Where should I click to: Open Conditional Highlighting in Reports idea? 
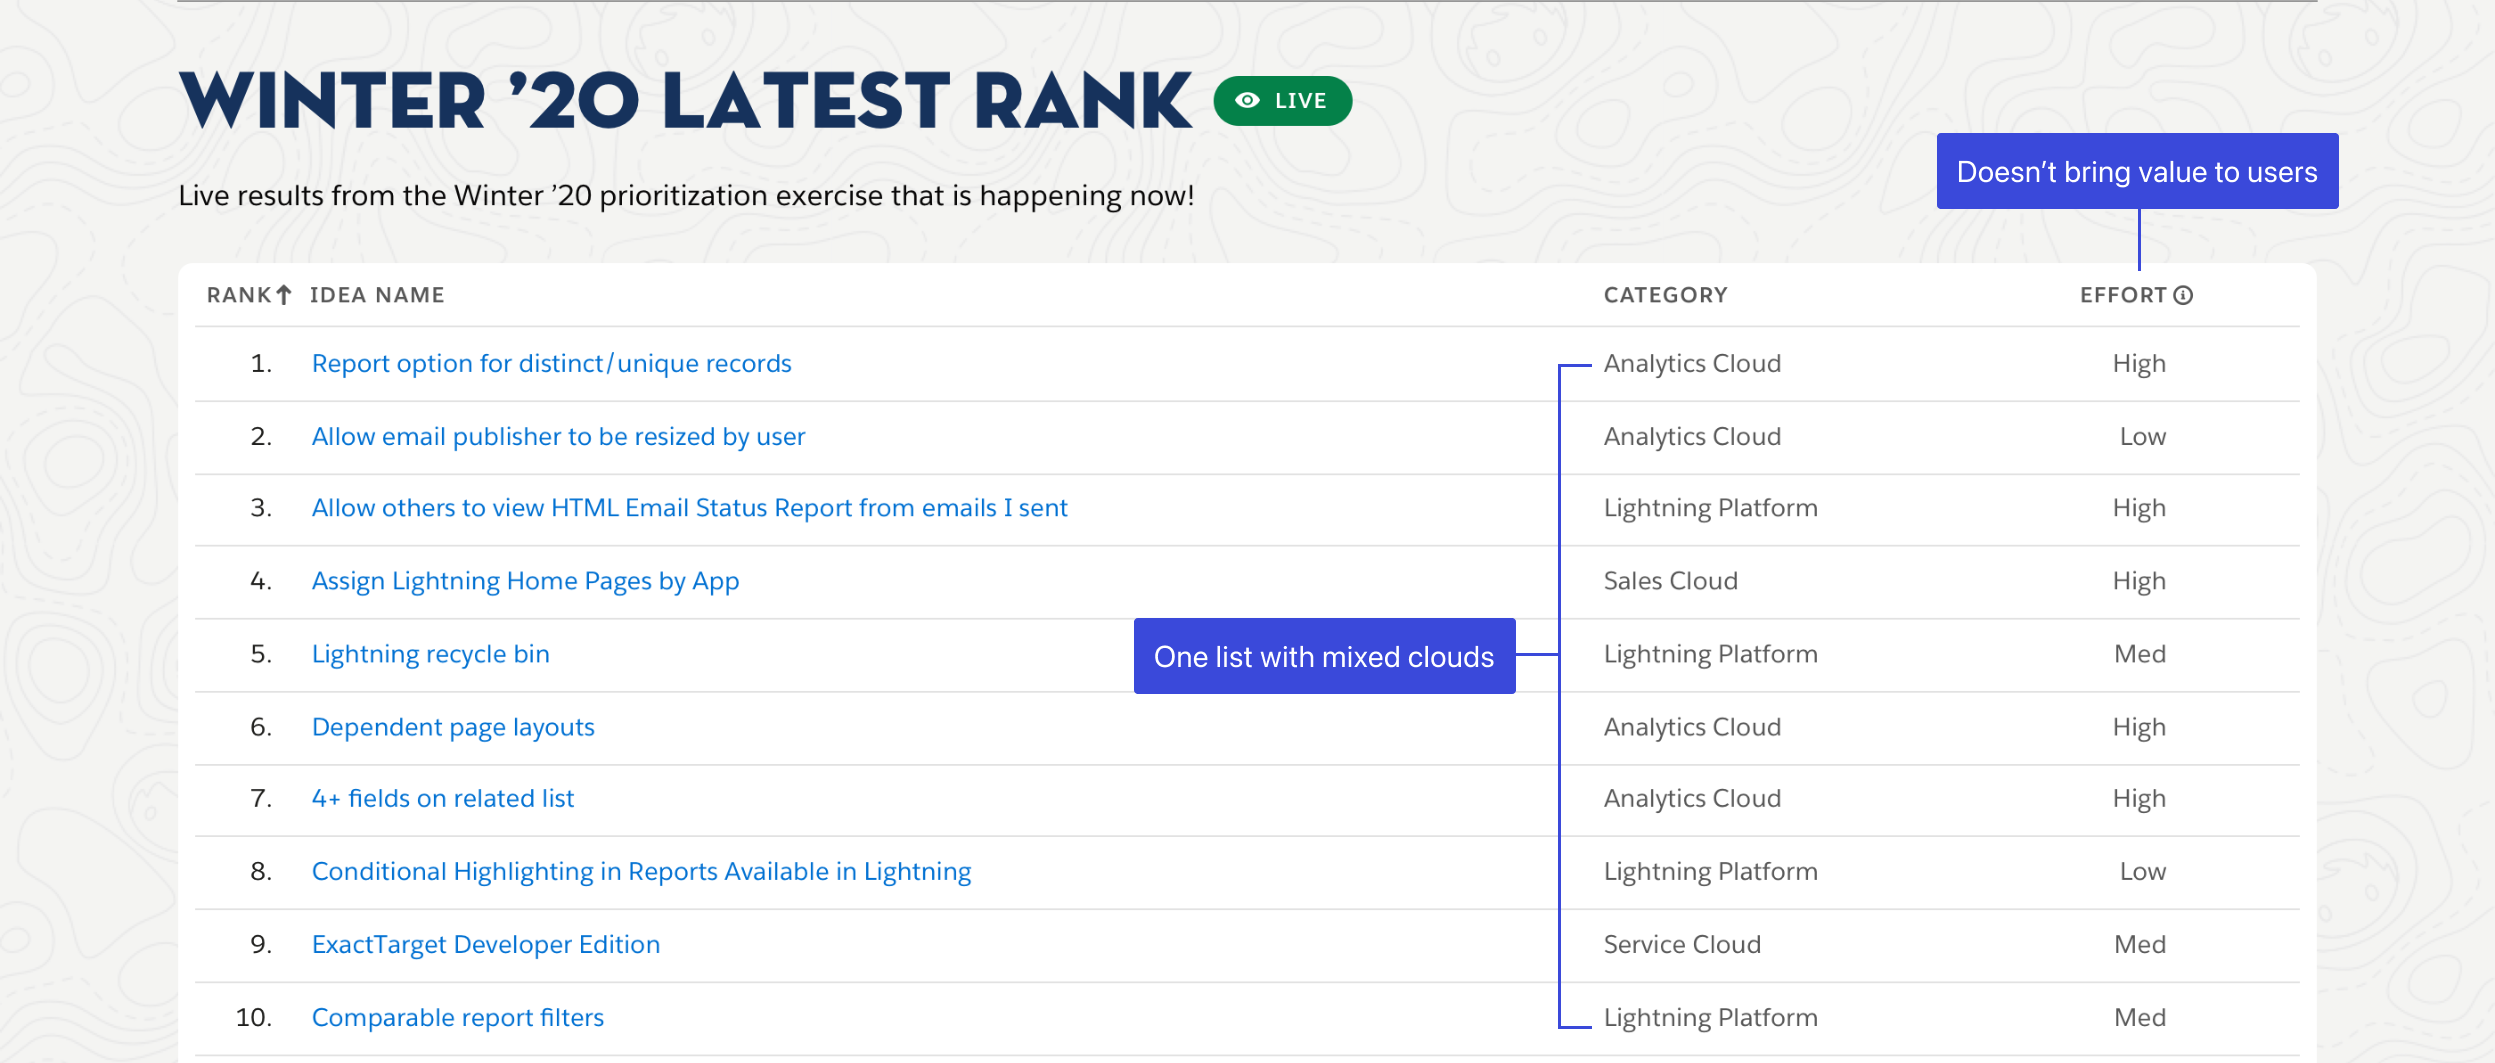641,872
